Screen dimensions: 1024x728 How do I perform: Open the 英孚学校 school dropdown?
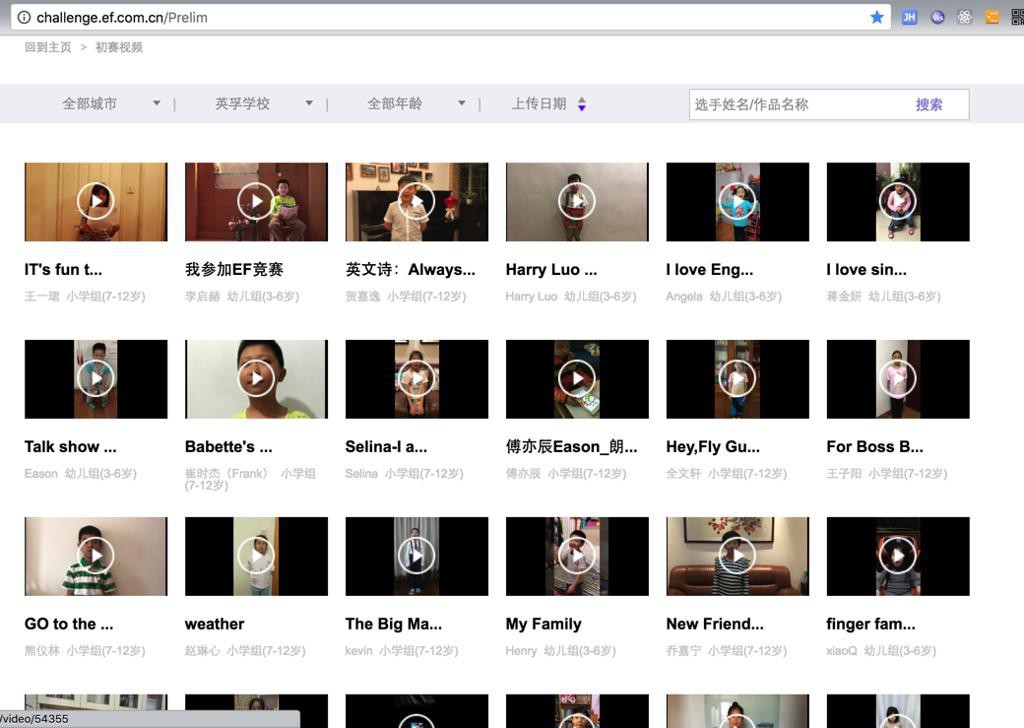(264, 104)
